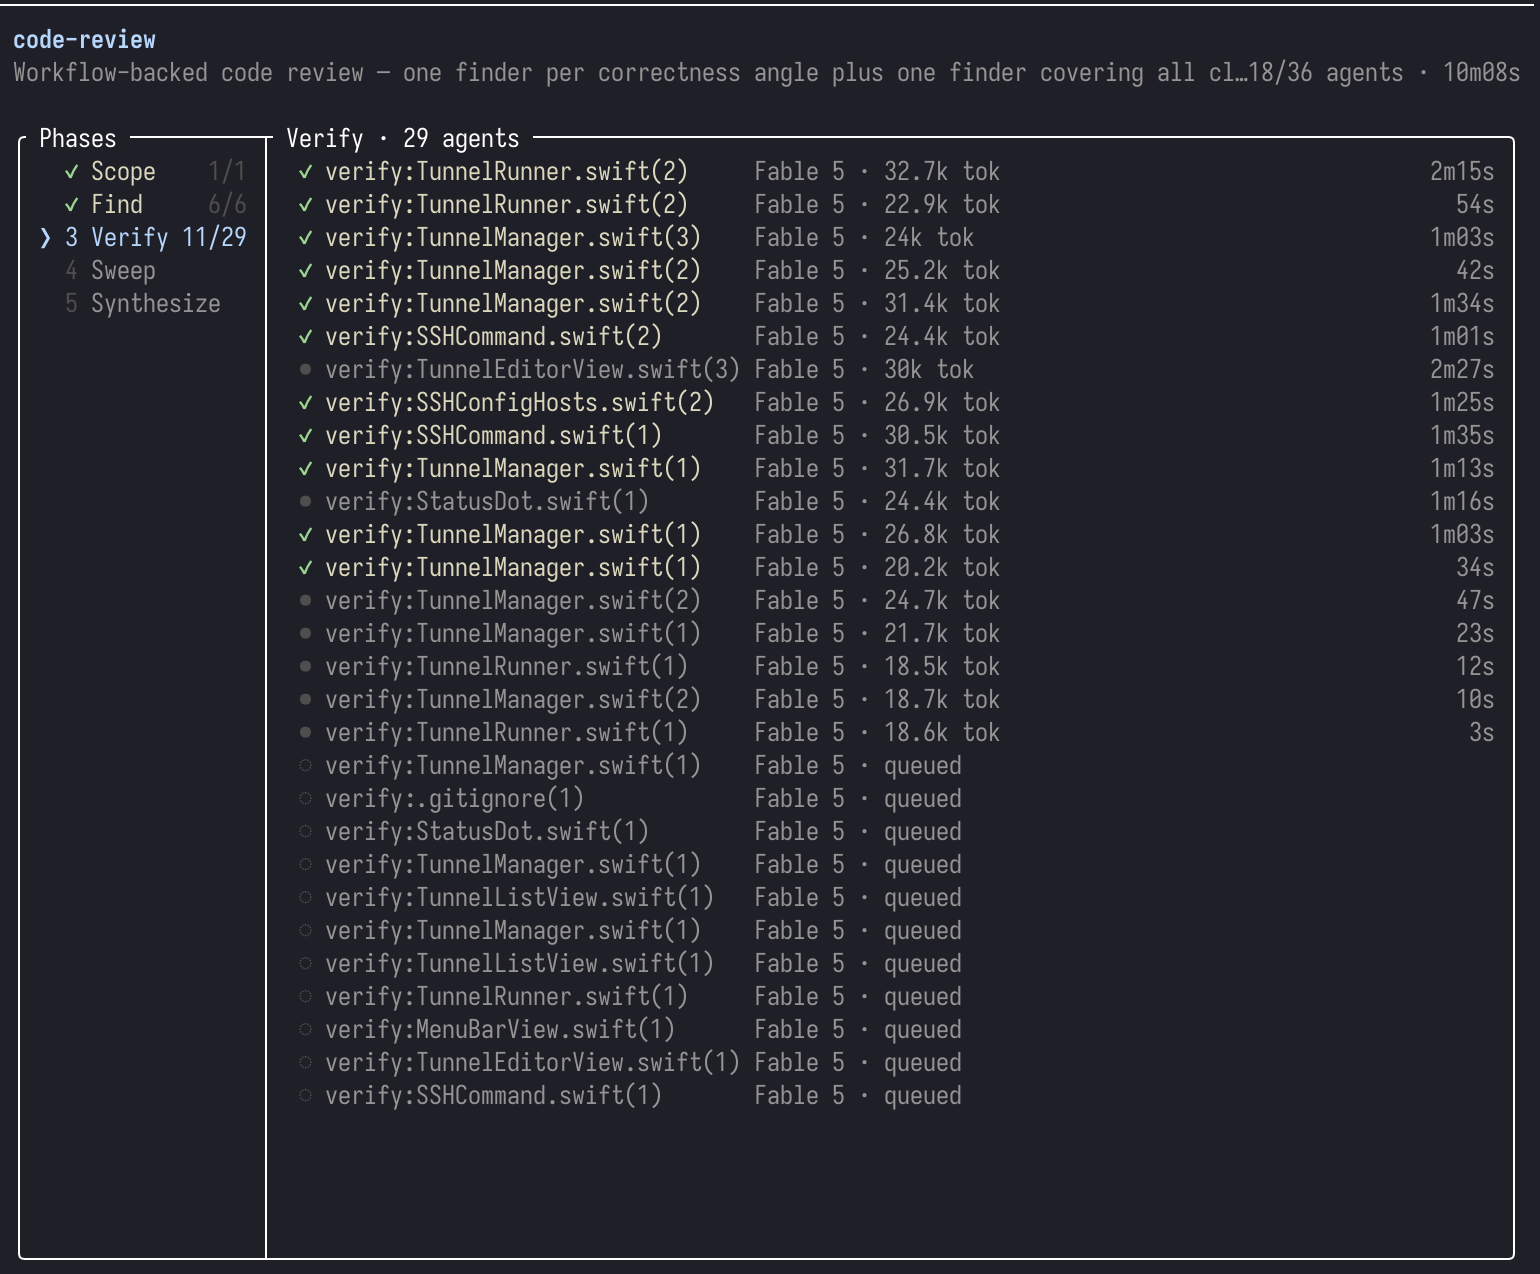Click the queued circle beside queued verify:SSHCommand.swift(1)
This screenshot has width=1540, height=1274.
306,1096
